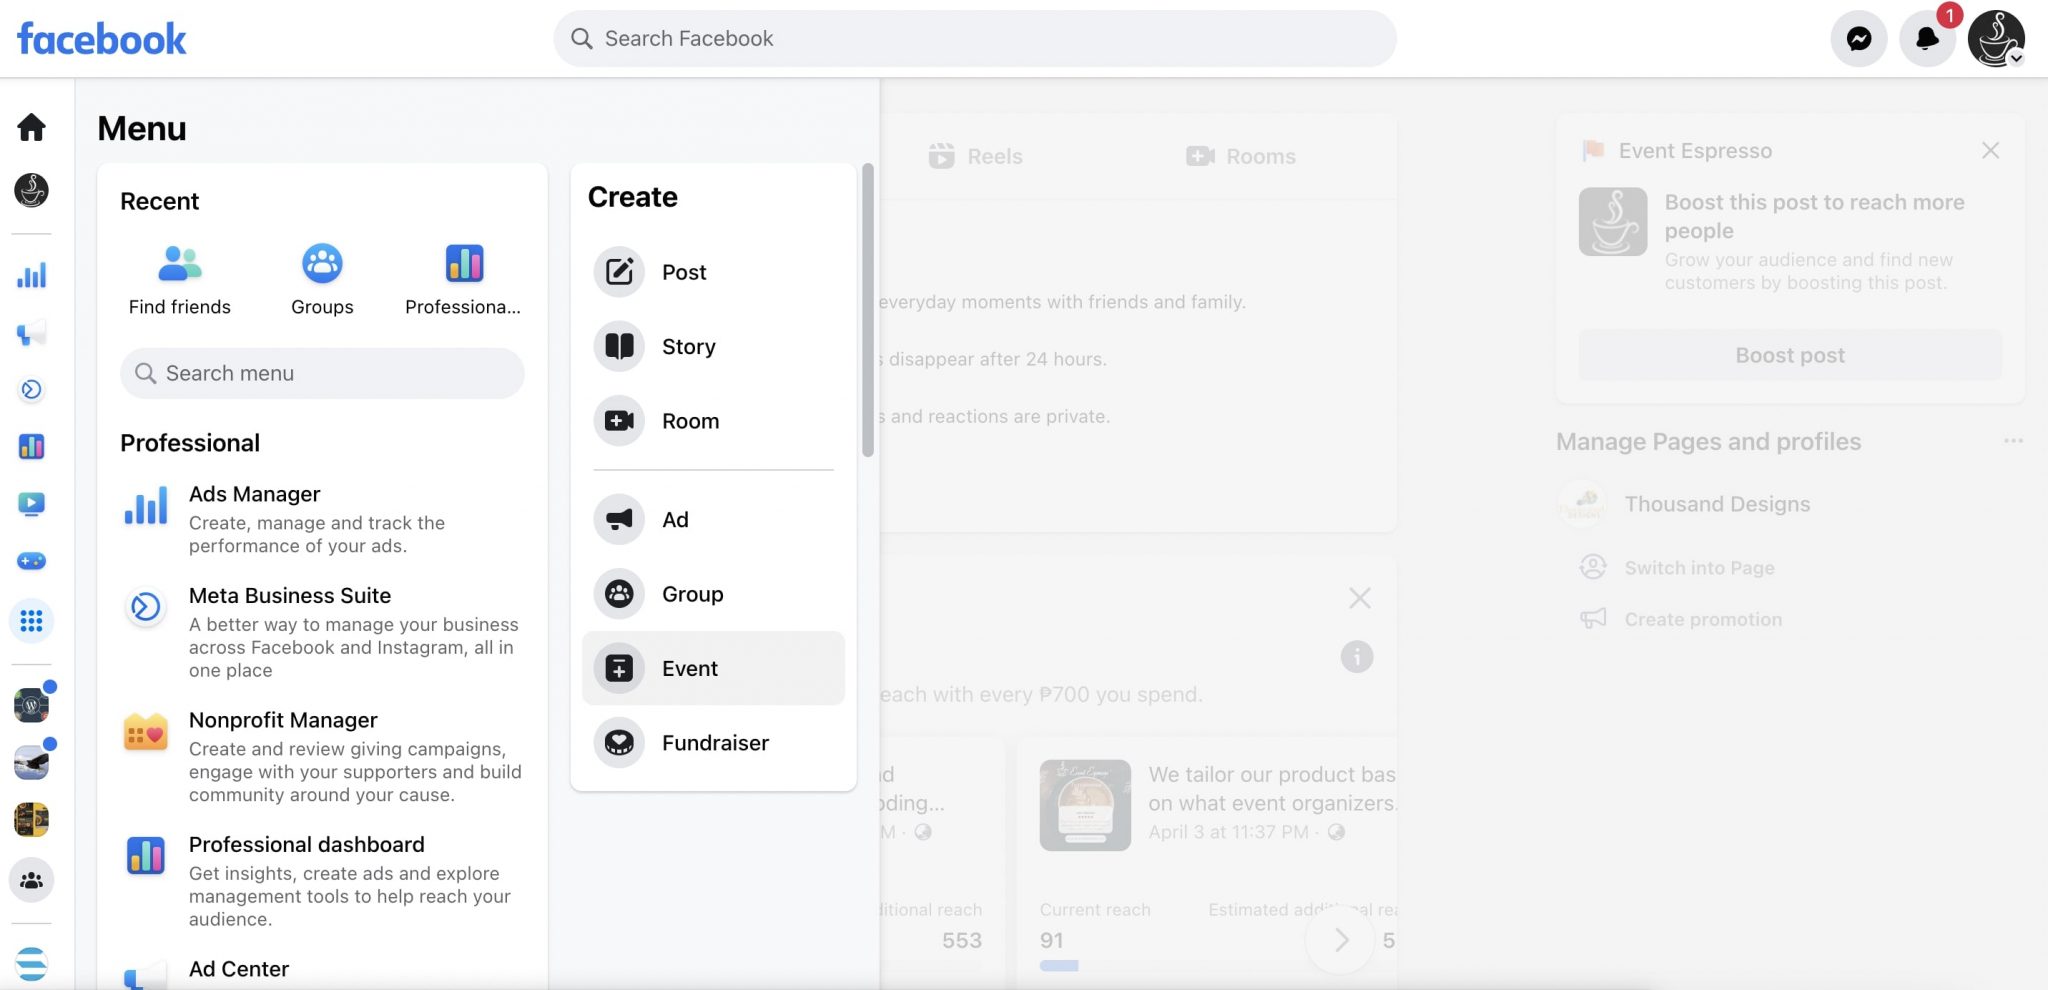Open account menu via profile picture
The width and height of the screenshot is (2048, 990).
pos(1995,39)
